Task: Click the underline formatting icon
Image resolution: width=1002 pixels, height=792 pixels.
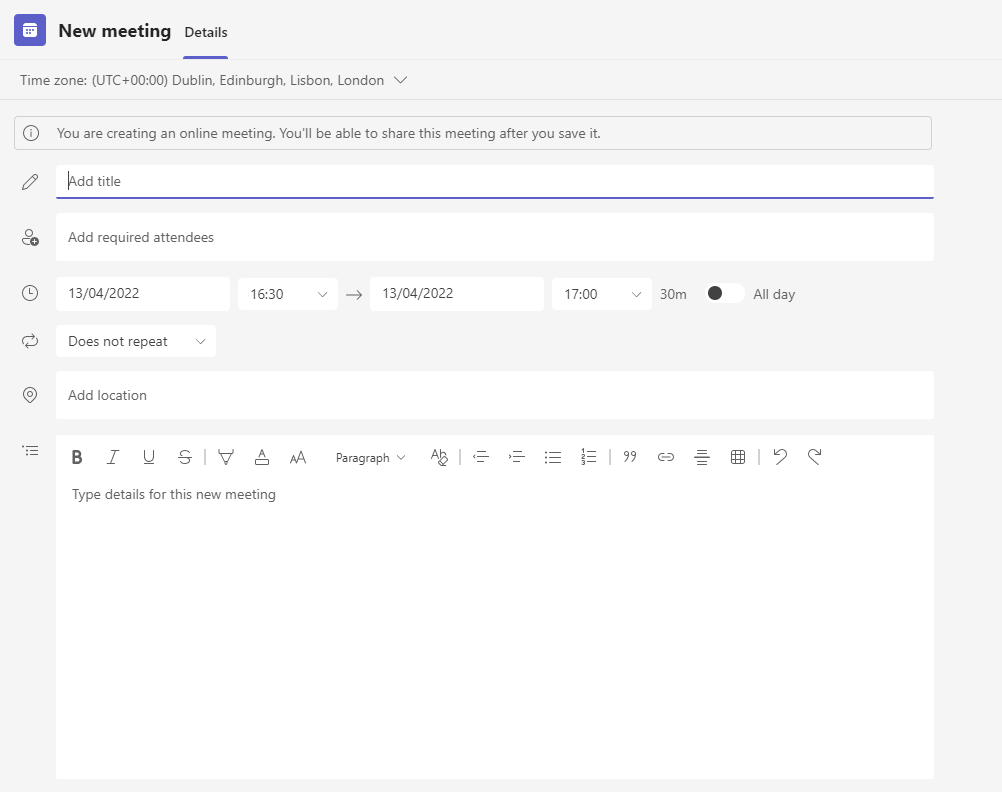Action: click(149, 457)
